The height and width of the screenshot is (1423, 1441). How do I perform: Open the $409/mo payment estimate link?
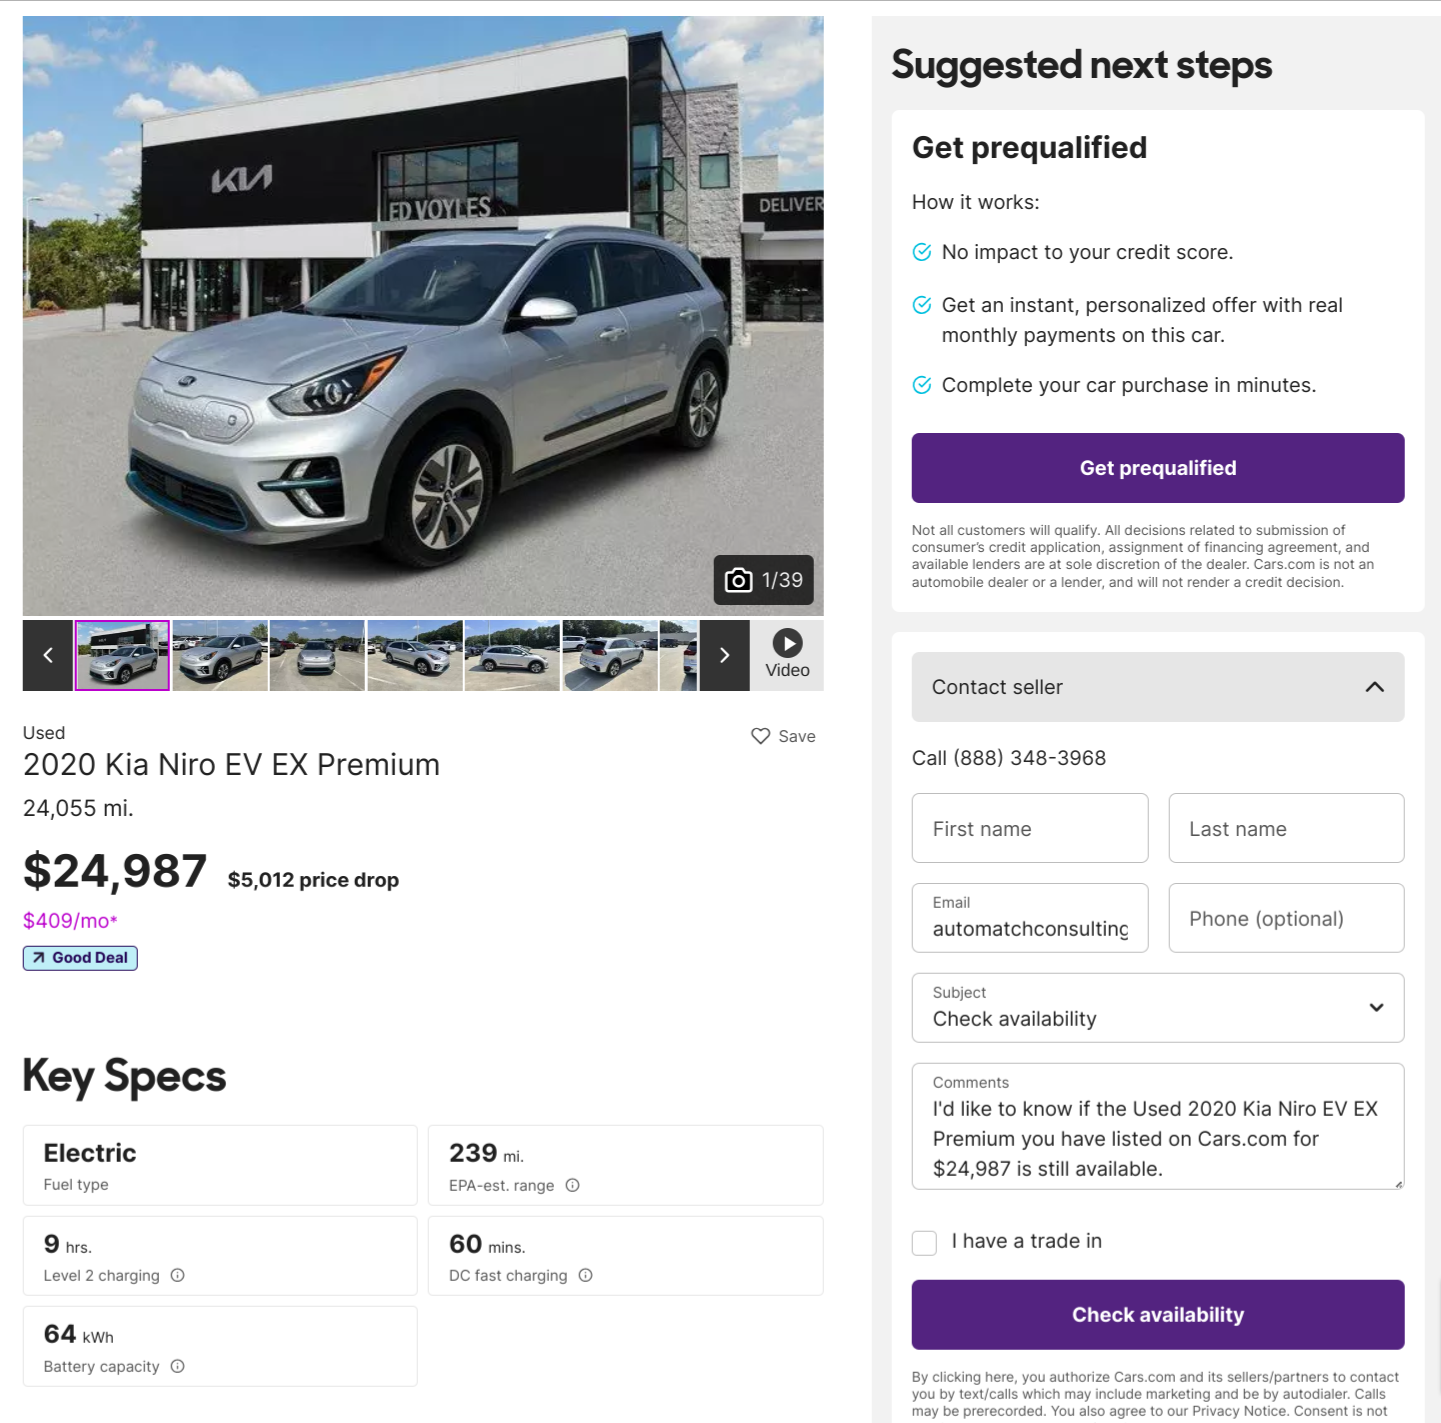70,920
